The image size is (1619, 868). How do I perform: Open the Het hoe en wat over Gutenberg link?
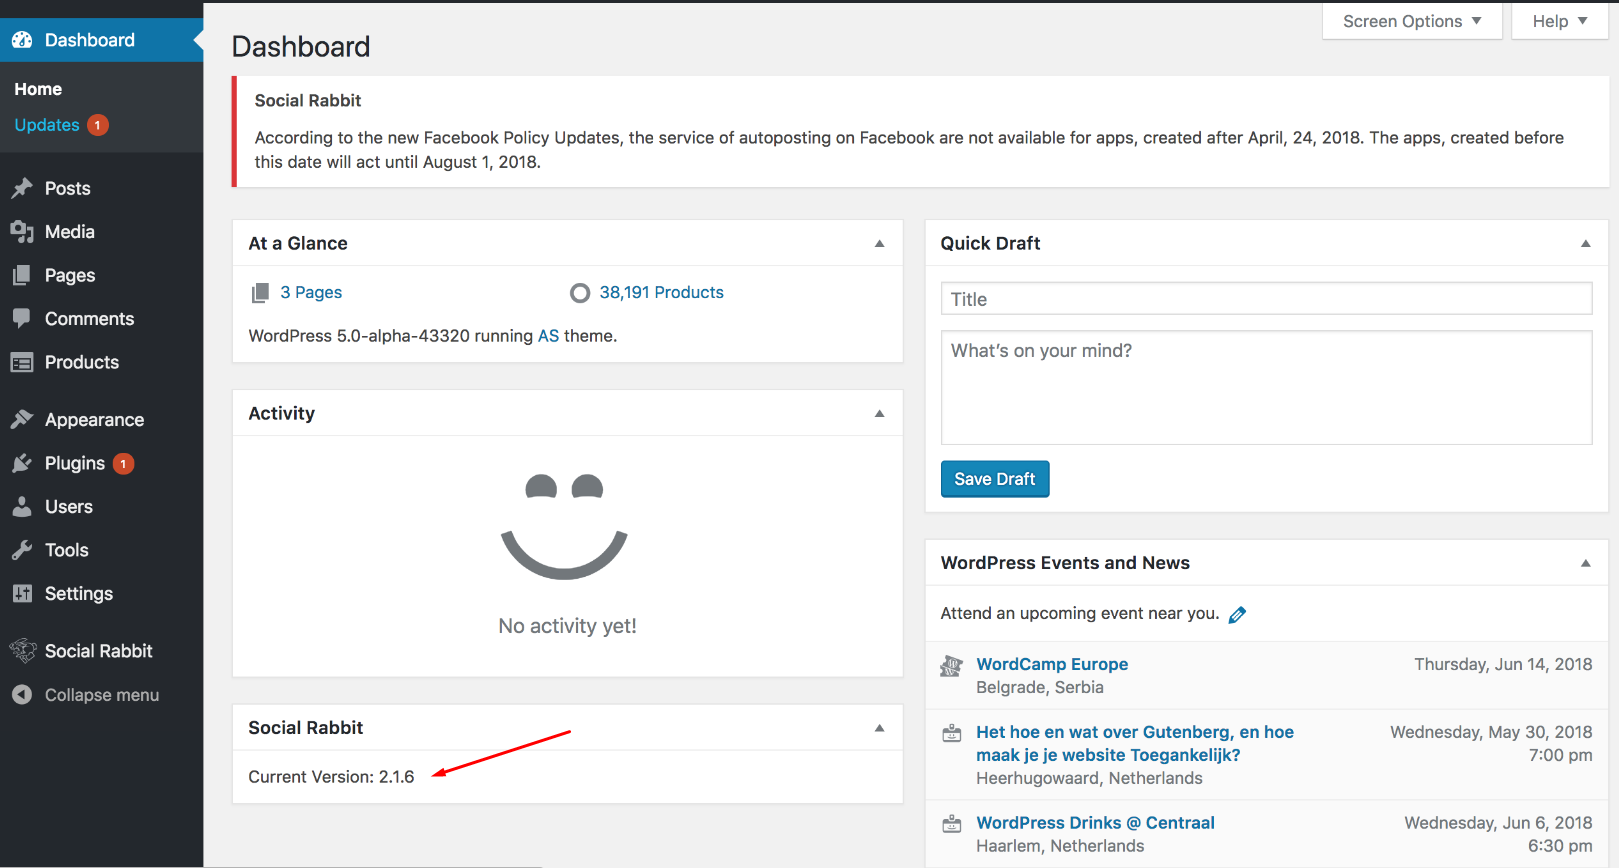coord(1135,744)
